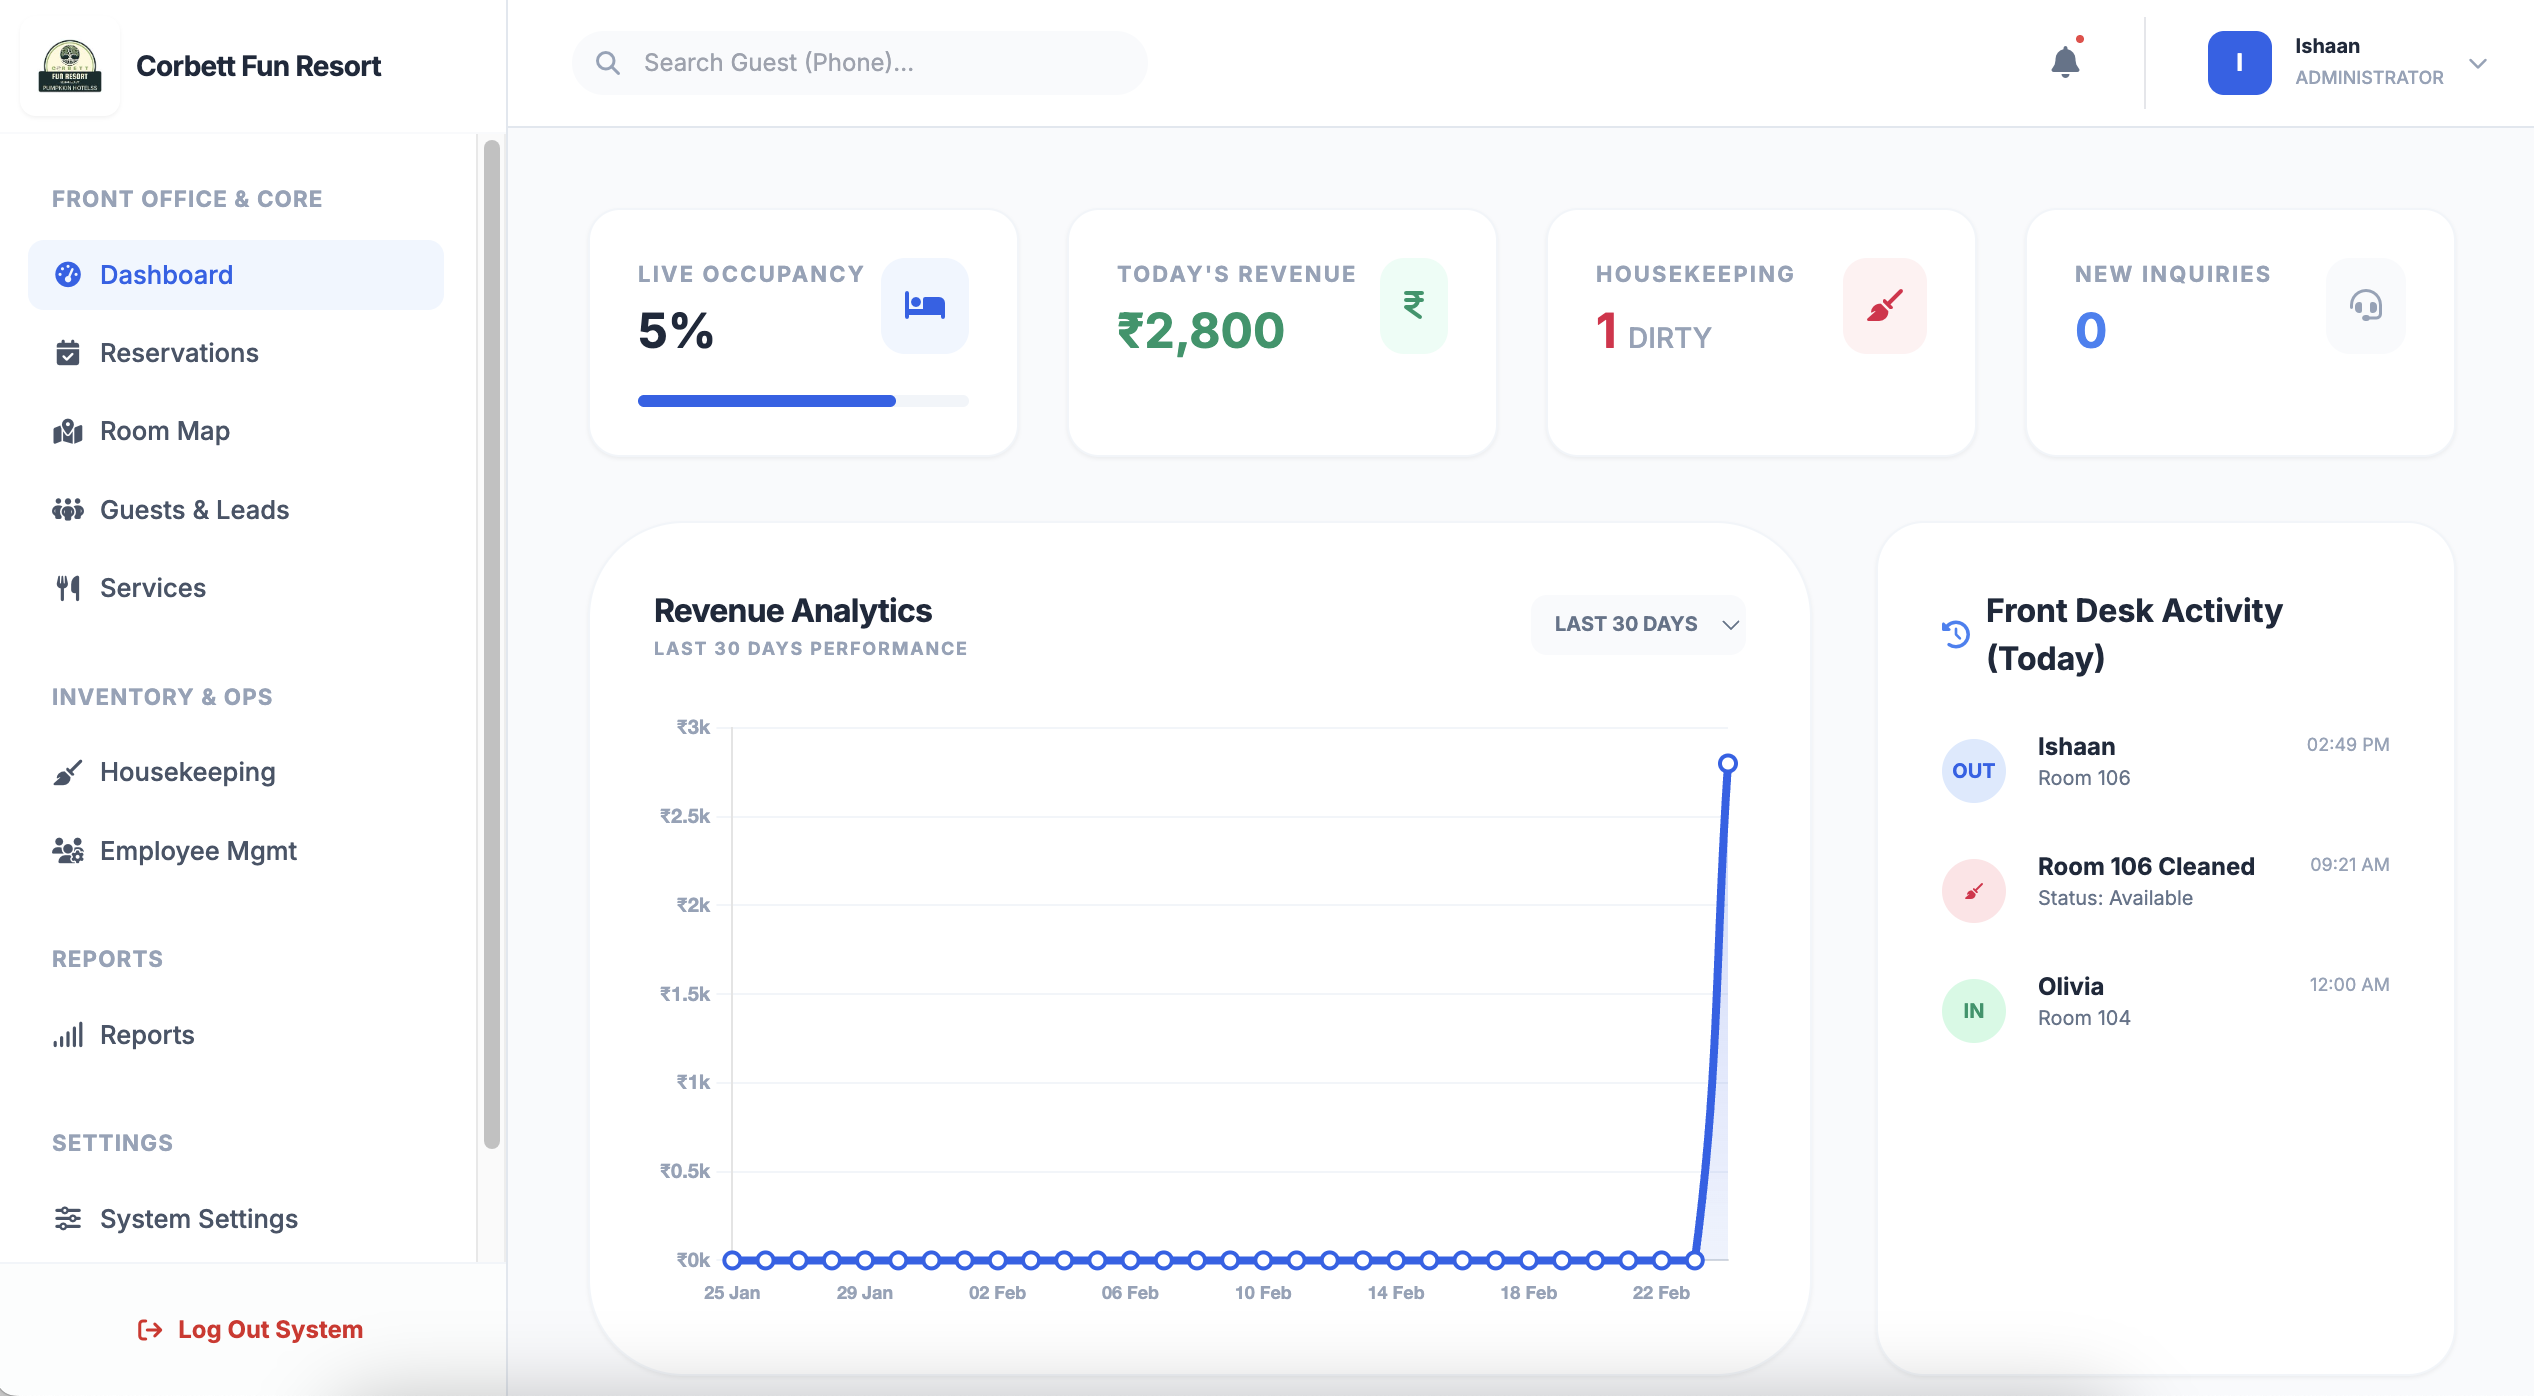Image resolution: width=2534 pixels, height=1396 pixels.
Task: Click the Front Desk Activity history icon
Action: (x=1955, y=634)
